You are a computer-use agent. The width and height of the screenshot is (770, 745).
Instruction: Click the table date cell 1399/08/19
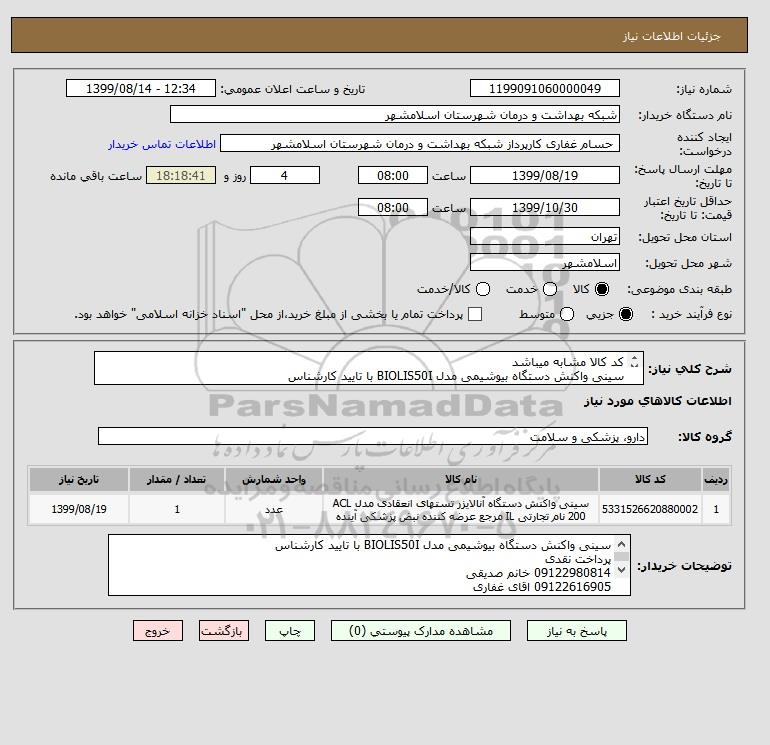pyautogui.click(x=79, y=509)
